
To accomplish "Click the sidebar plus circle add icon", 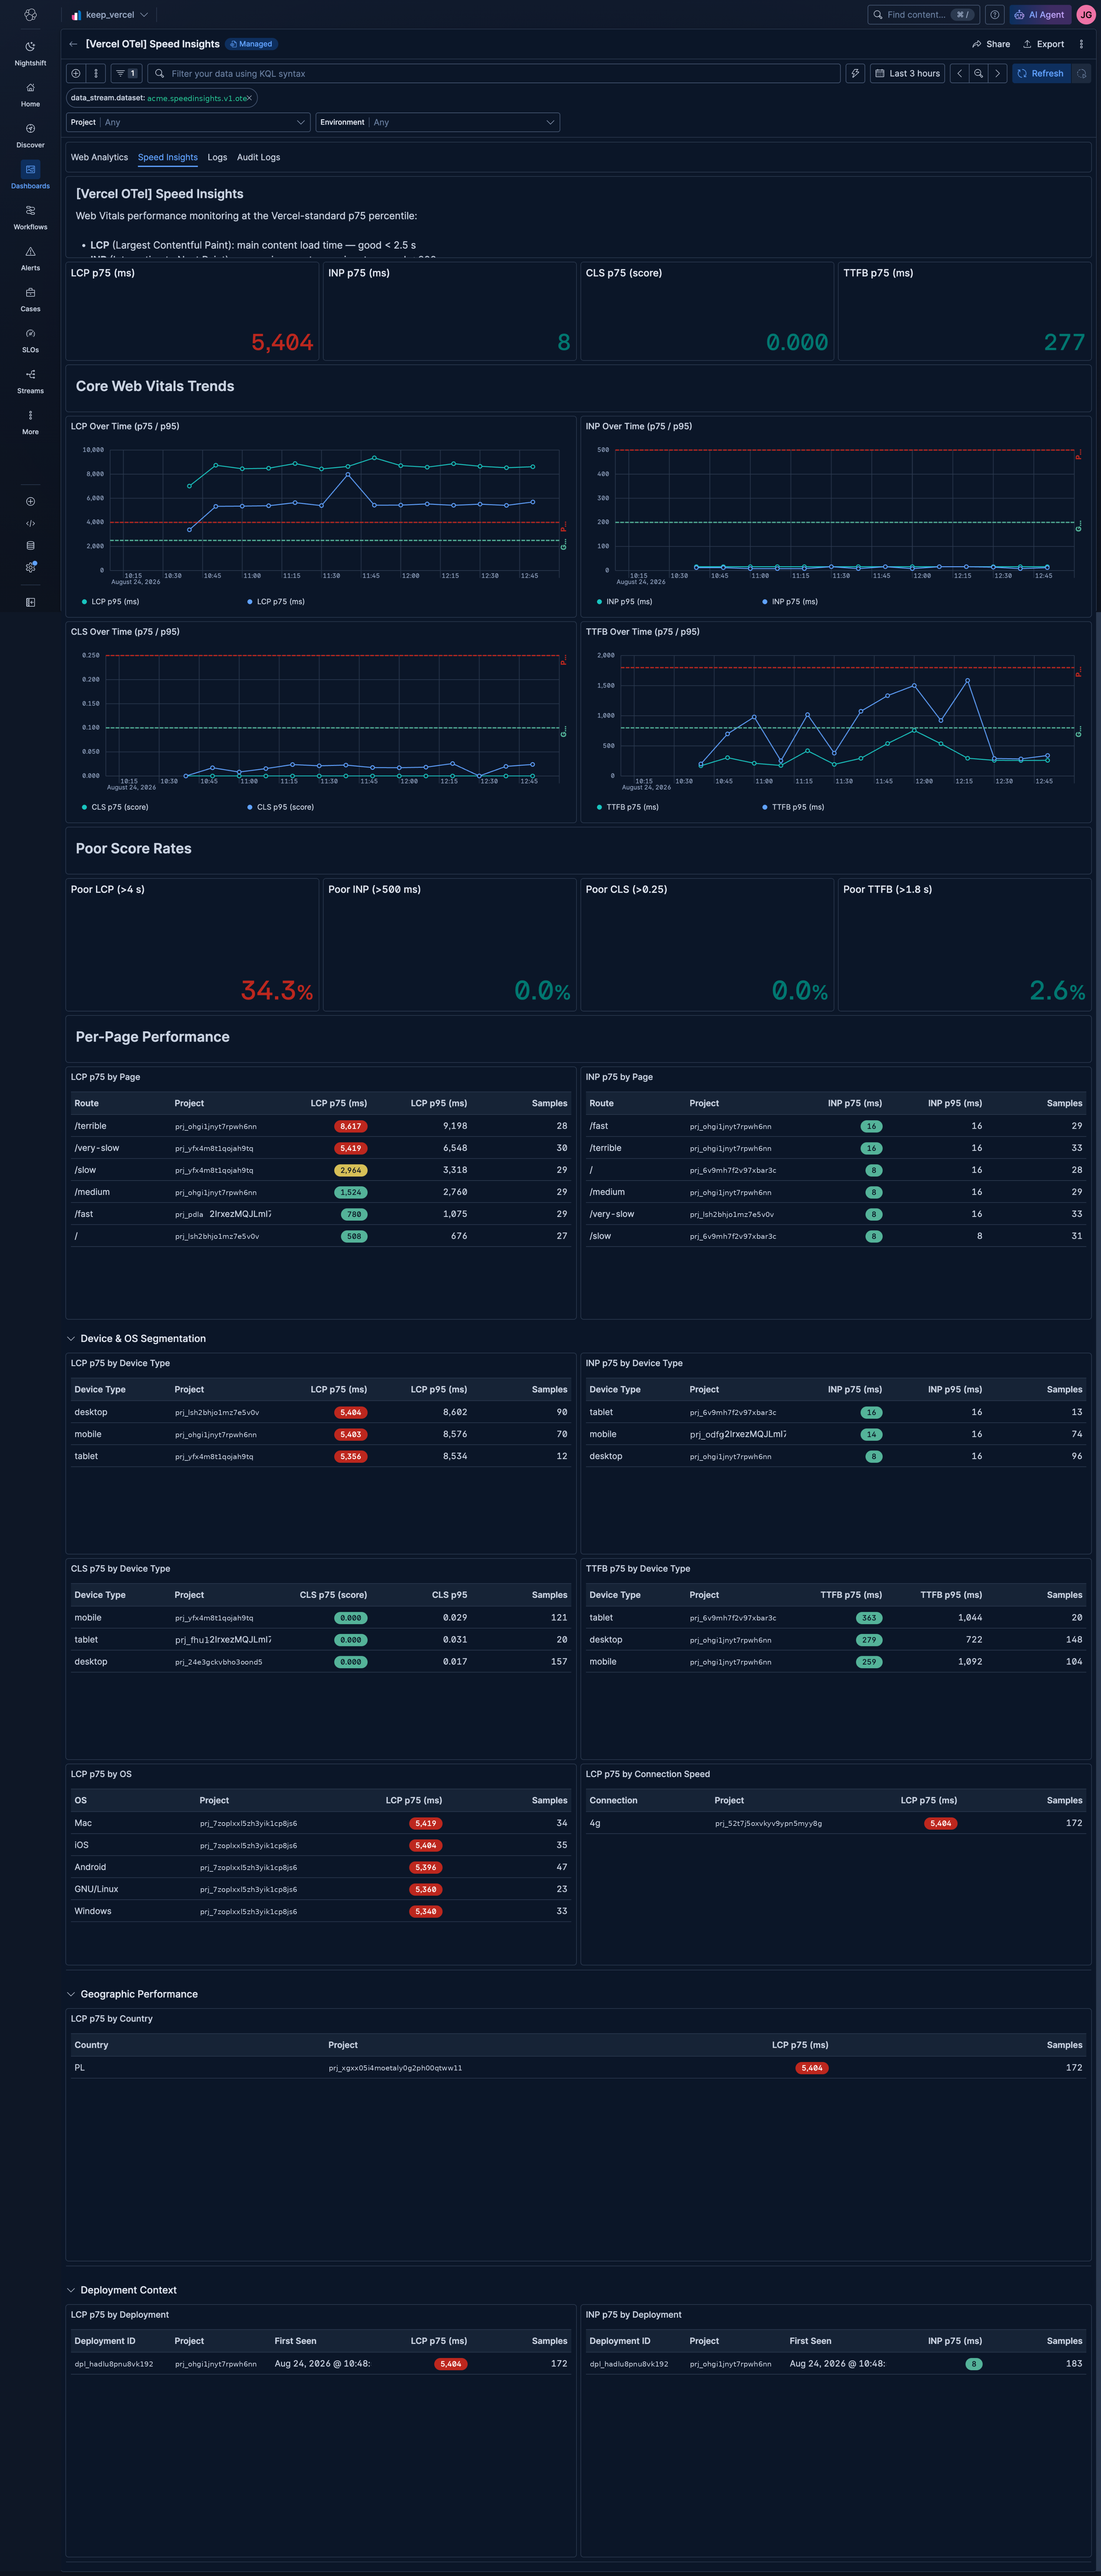I will point(30,502).
